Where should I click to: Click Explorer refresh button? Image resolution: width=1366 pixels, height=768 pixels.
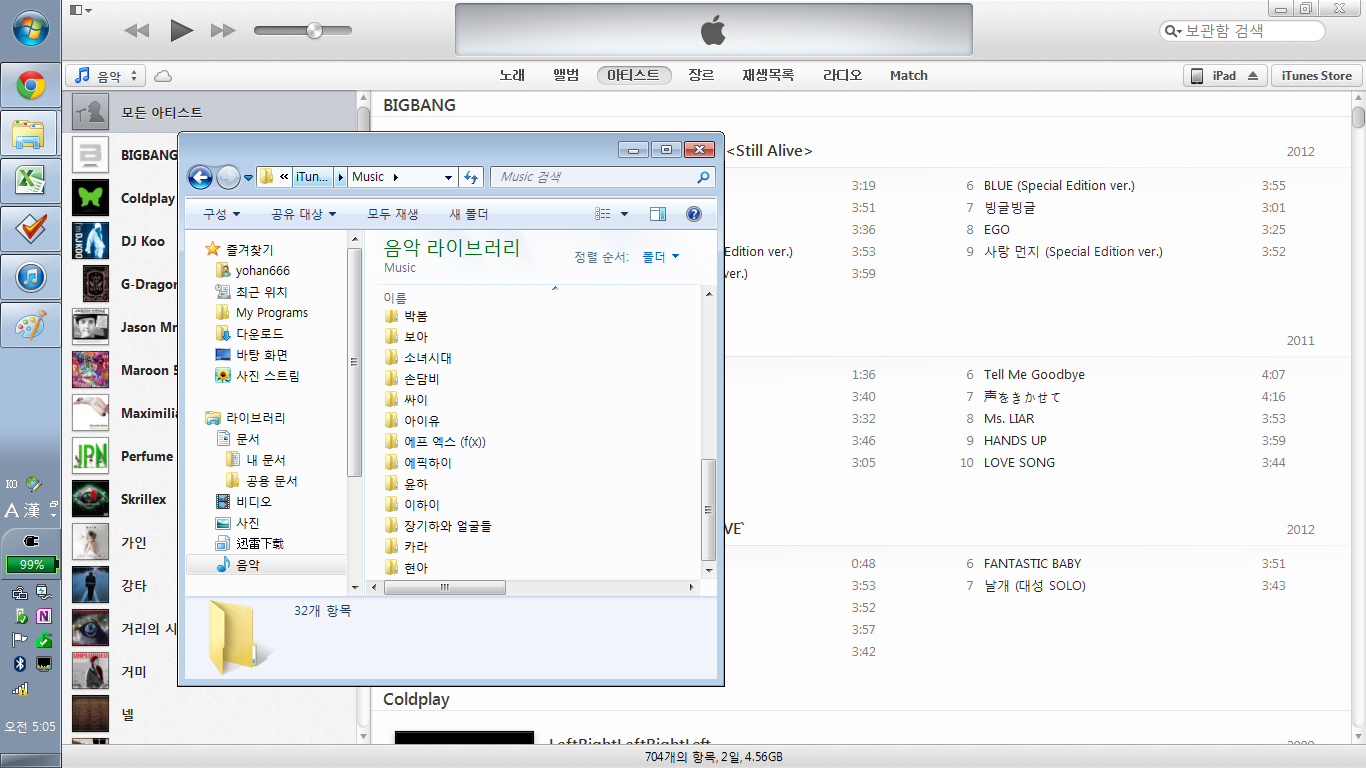(x=472, y=177)
